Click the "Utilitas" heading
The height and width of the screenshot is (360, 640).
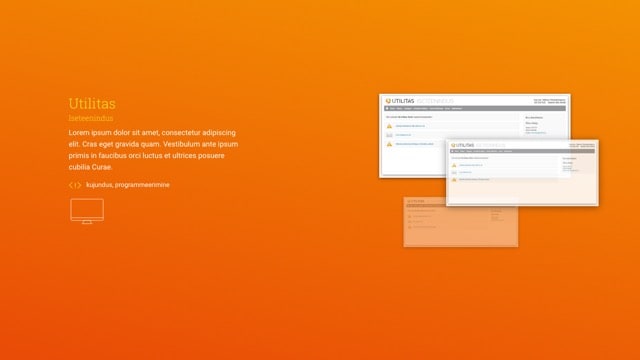[x=92, y=103]
